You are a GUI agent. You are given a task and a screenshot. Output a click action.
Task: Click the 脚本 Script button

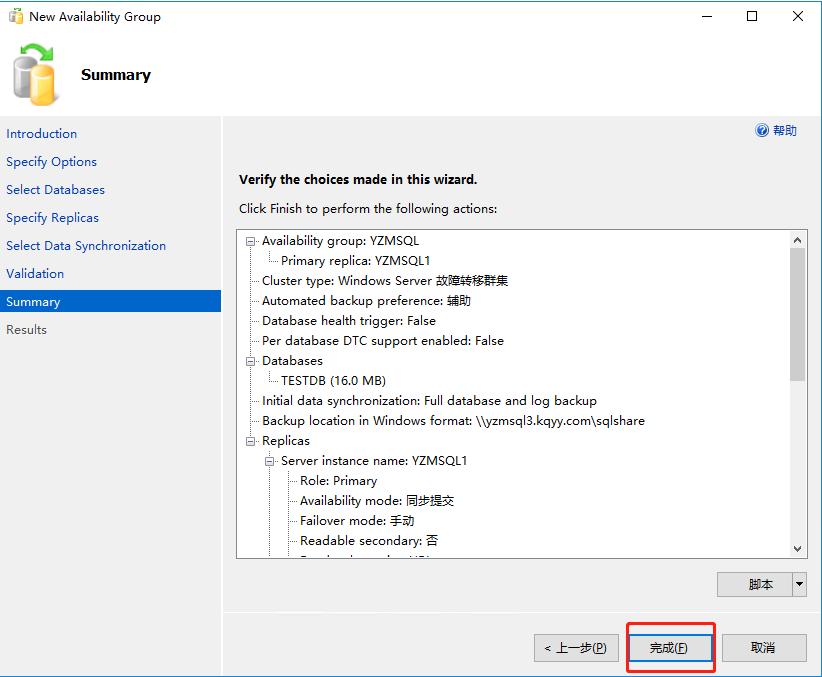coord(755,584)
